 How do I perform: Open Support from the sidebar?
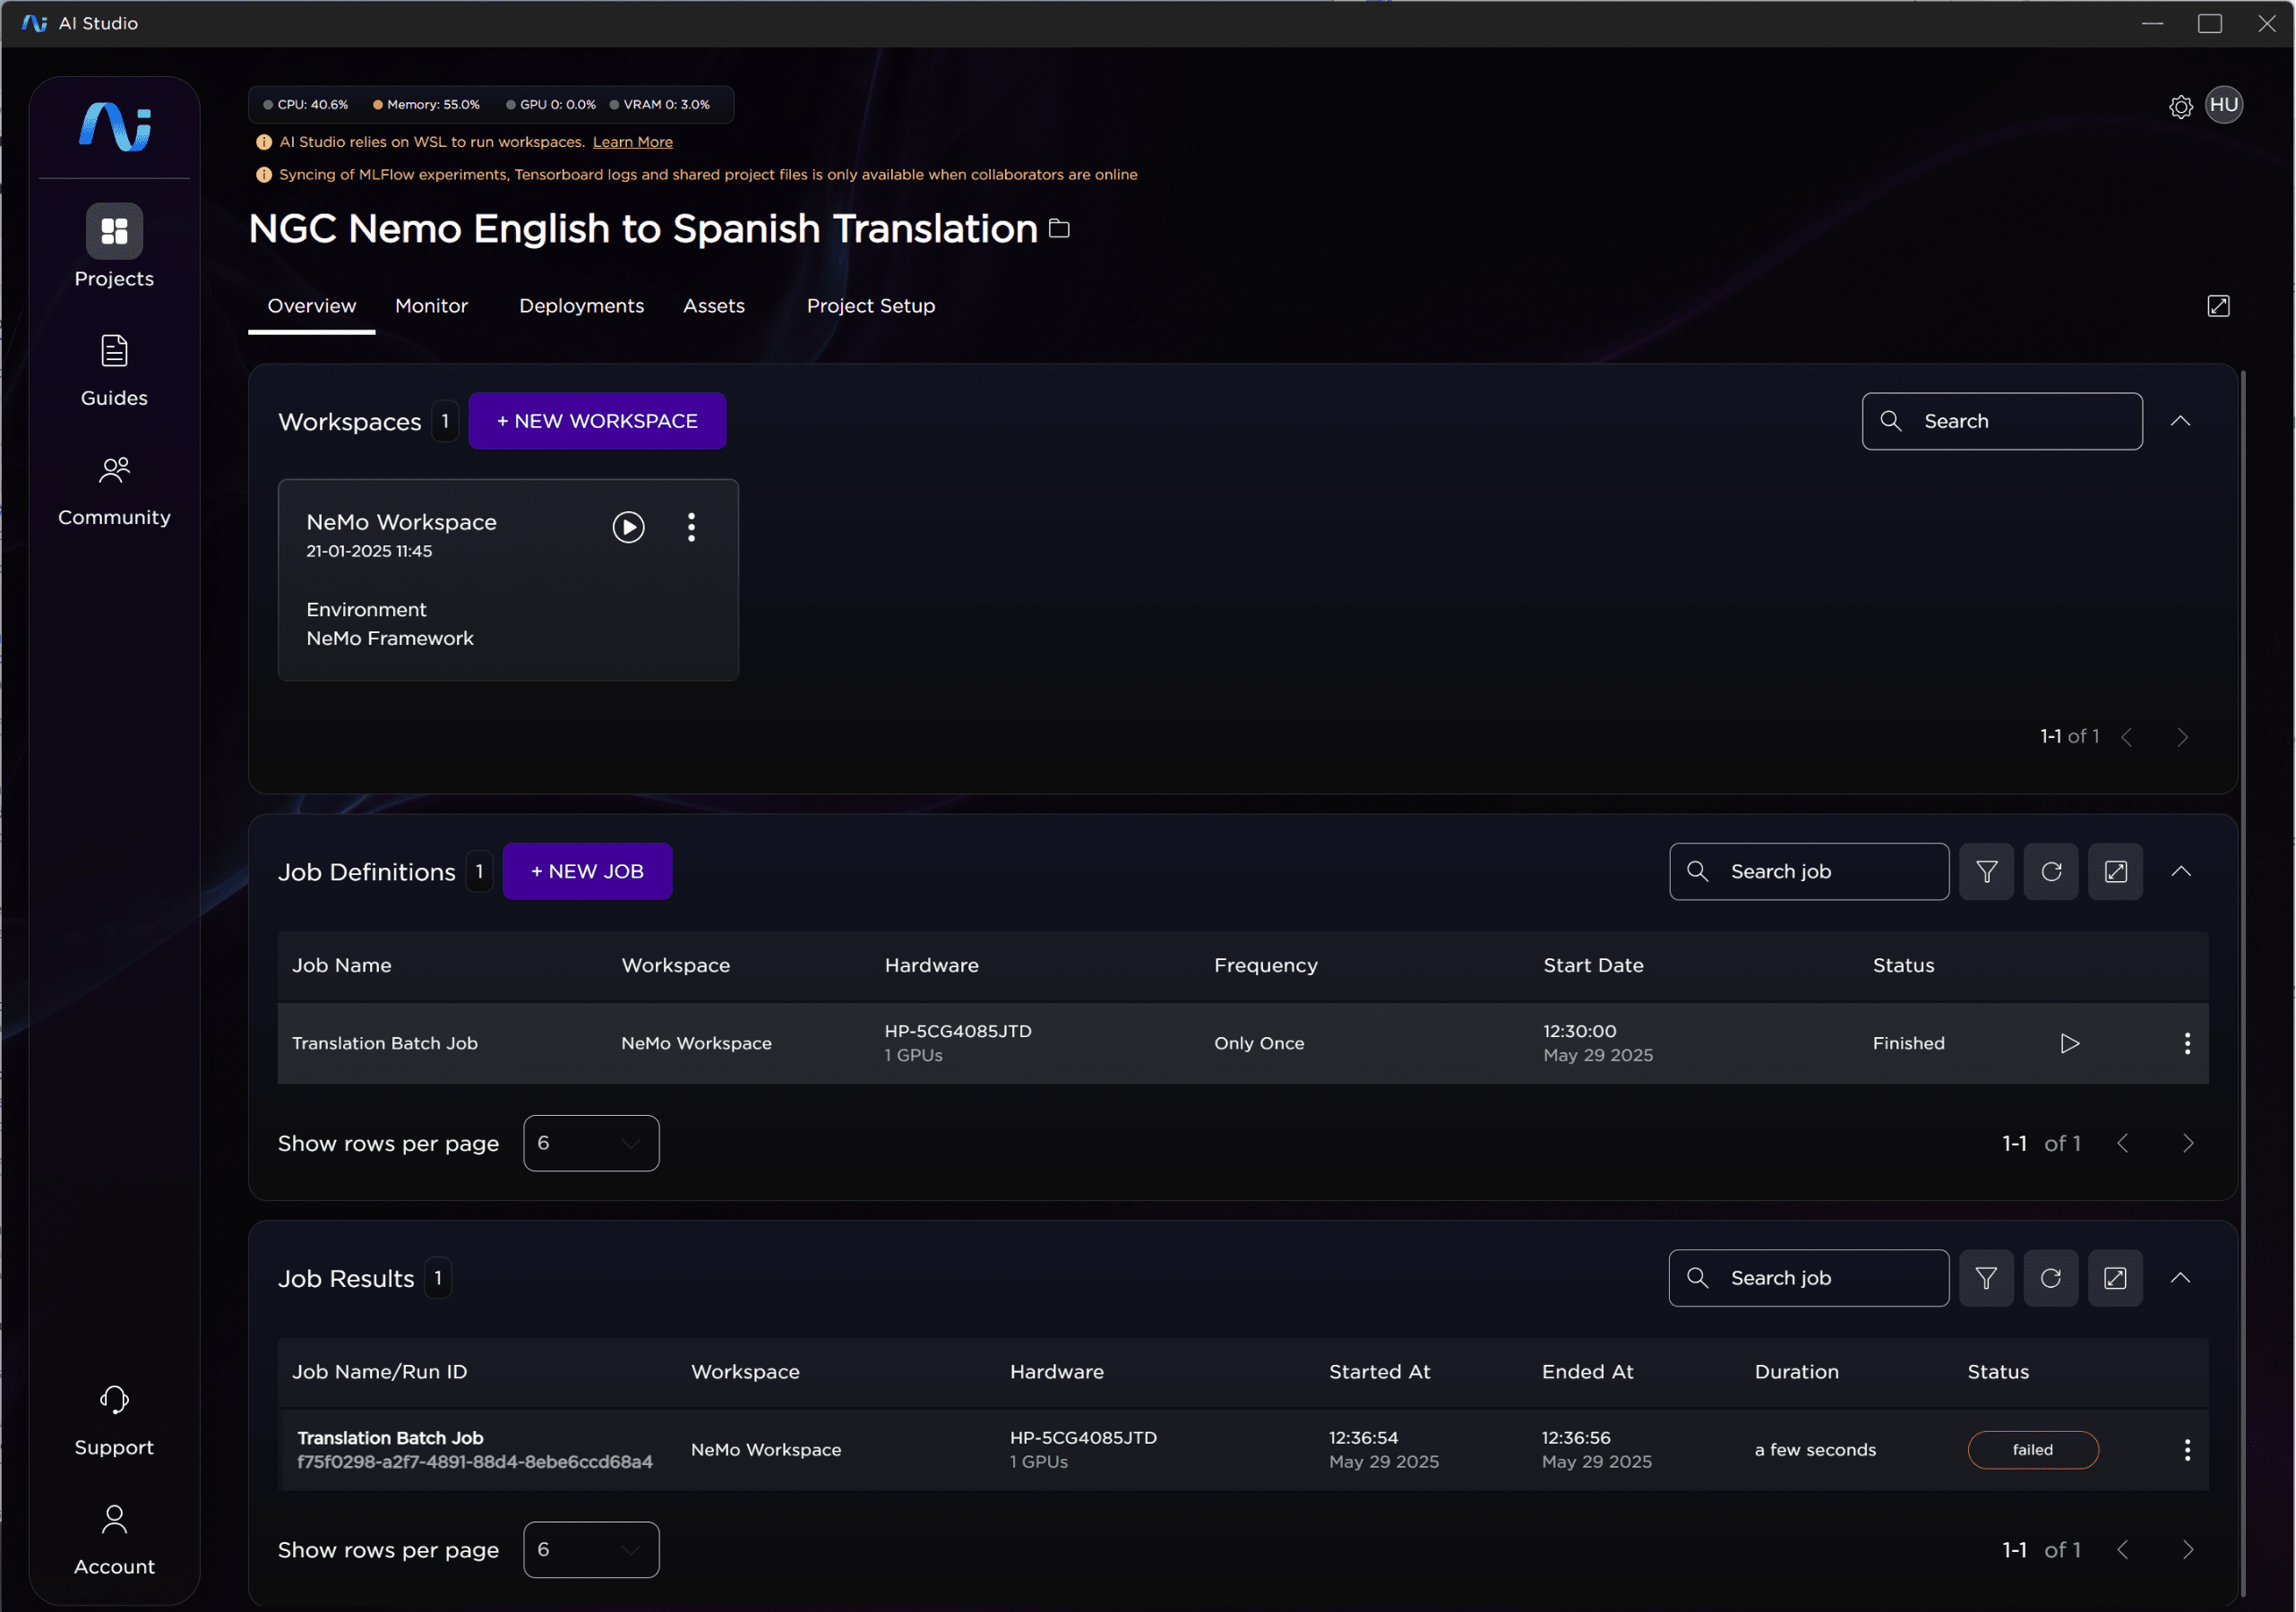point(114,1418)
